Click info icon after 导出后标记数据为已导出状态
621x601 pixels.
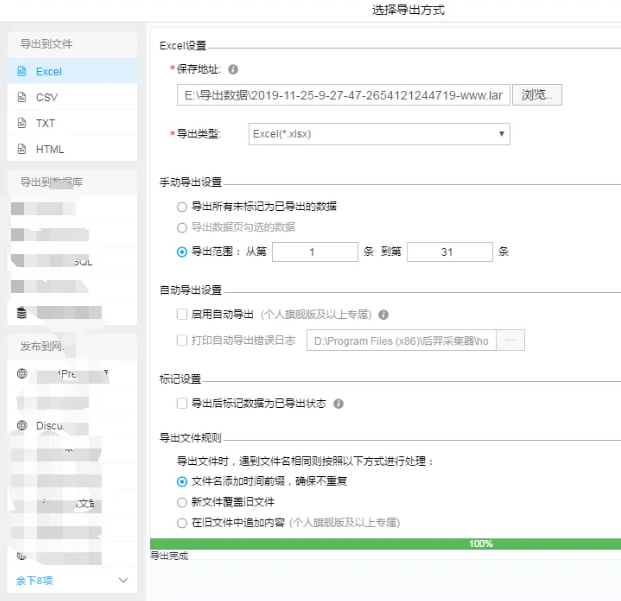tap(338, 405)
